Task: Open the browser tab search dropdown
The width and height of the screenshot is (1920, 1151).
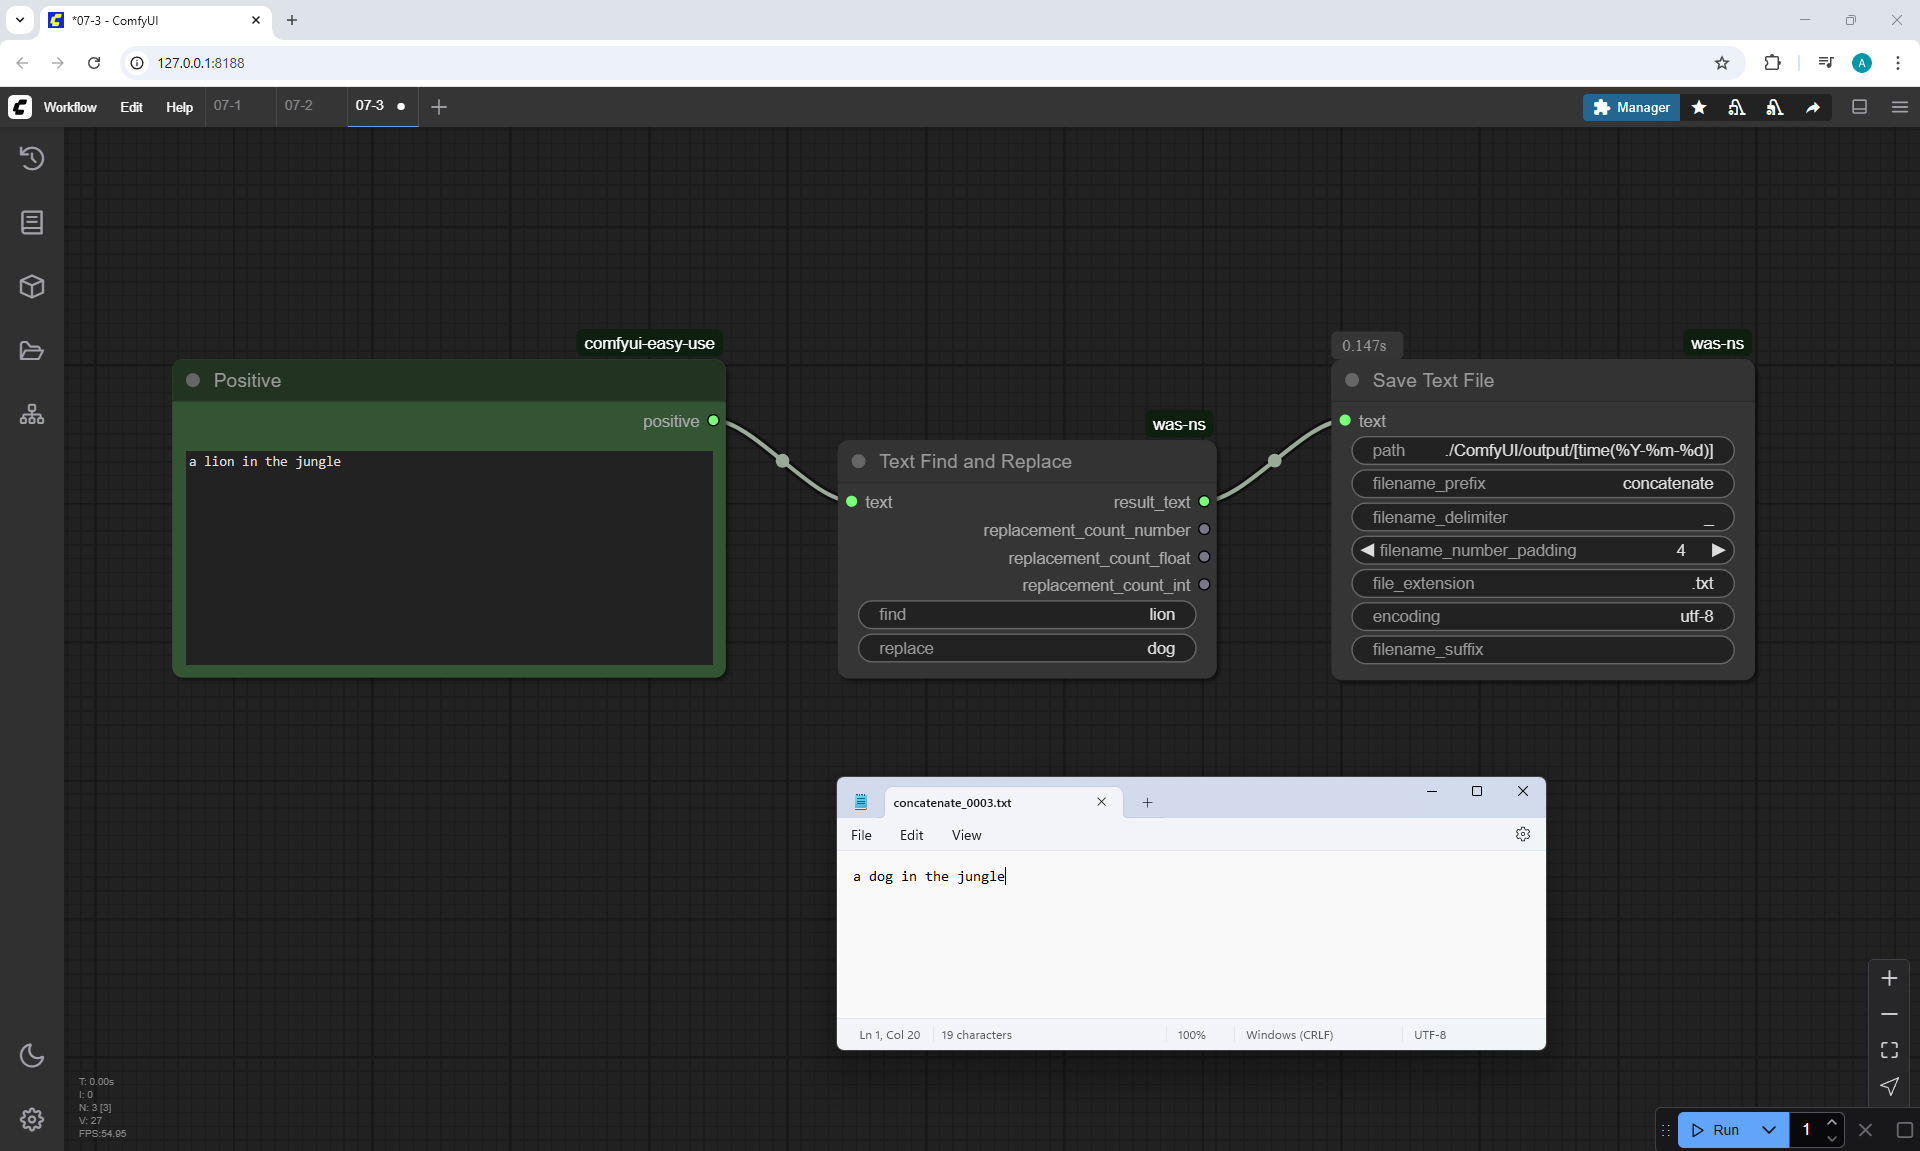Action: tap(19, 20)
